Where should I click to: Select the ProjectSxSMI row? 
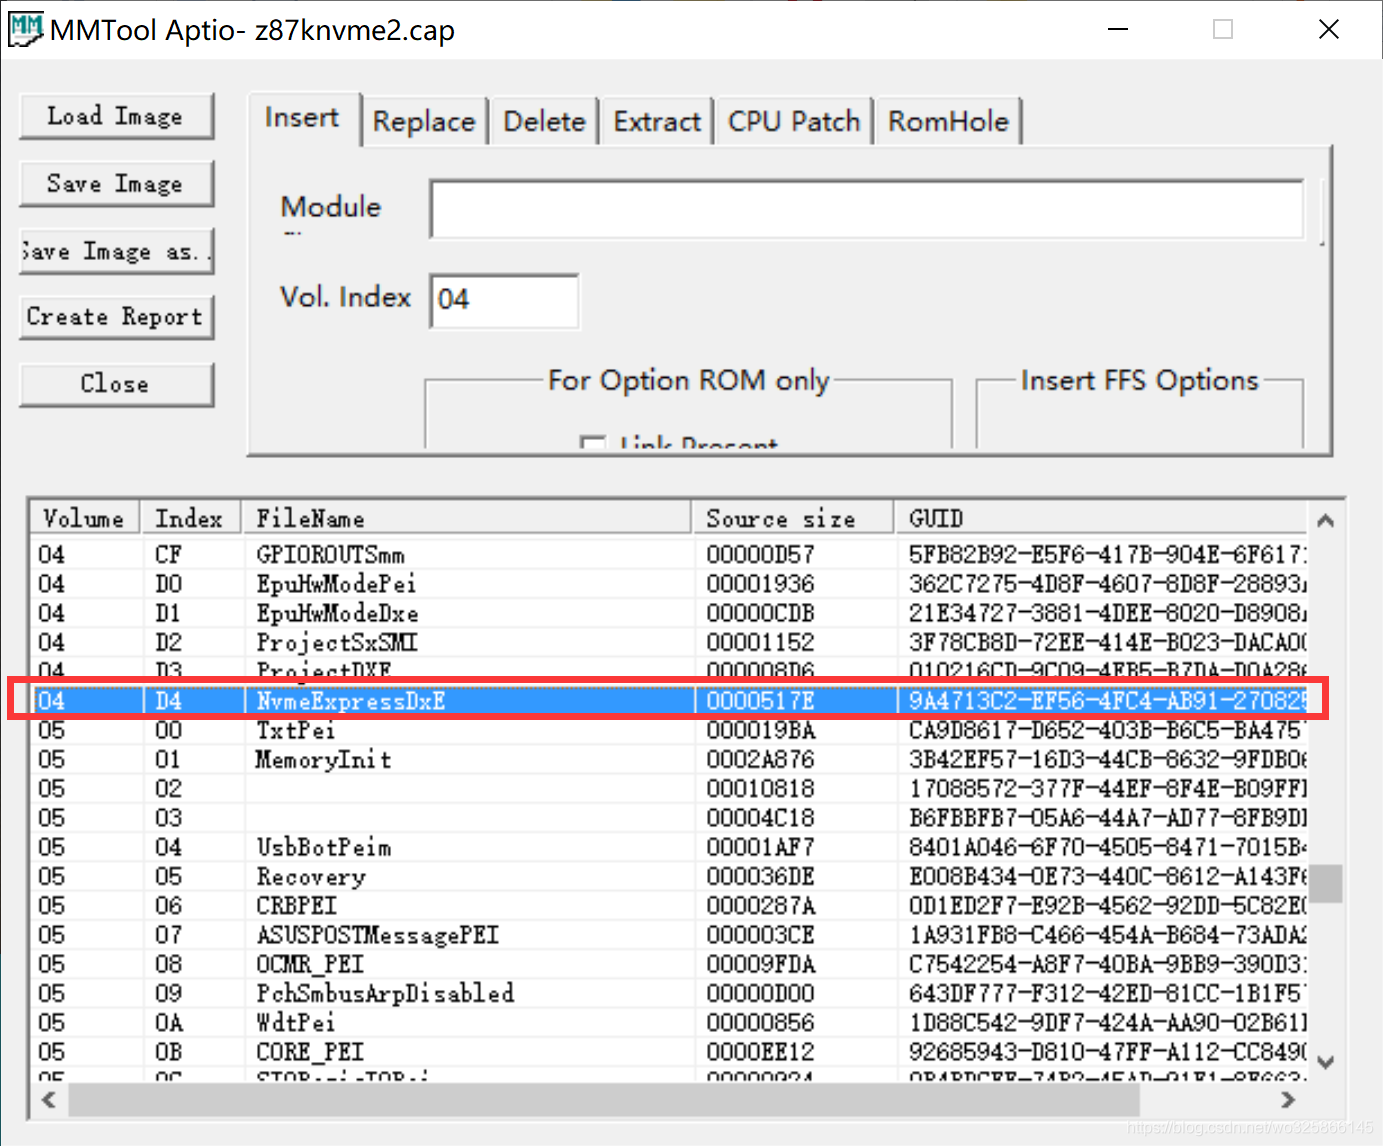tap(668, 642)
